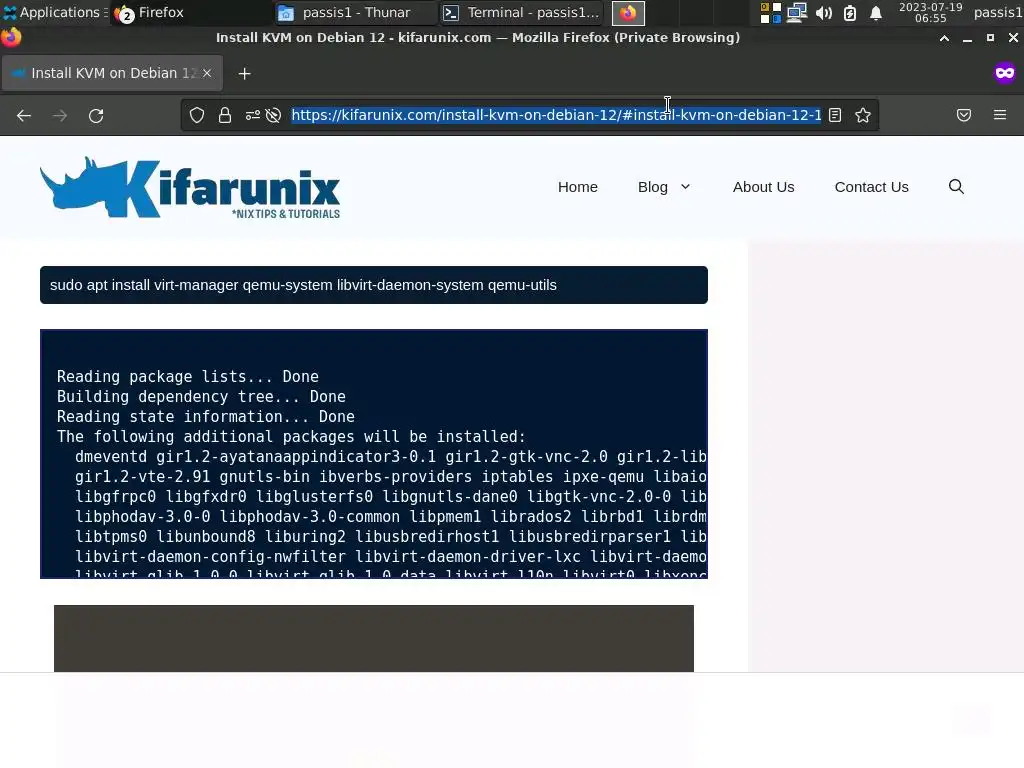This screenshot has height=768, width=1024.
Task: Open notifications bell in the panel
Action: [876, 12]
